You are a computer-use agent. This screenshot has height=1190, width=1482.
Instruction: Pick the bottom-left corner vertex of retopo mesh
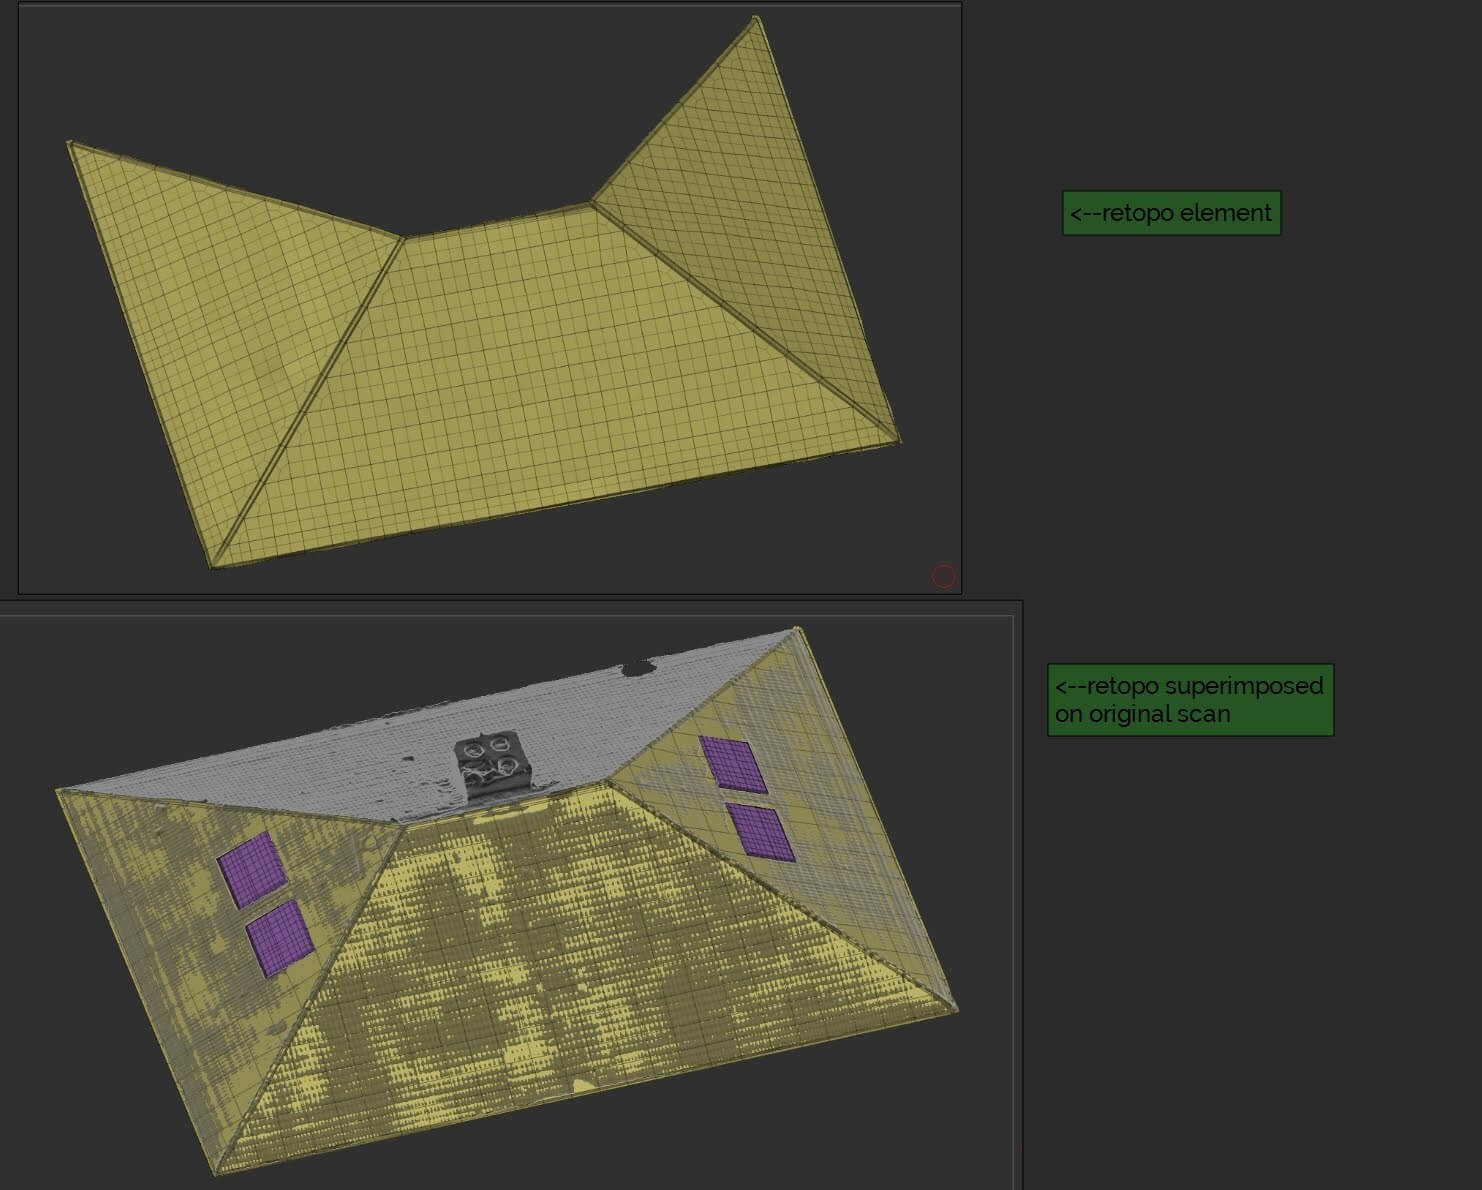click(x=213, y=566)
